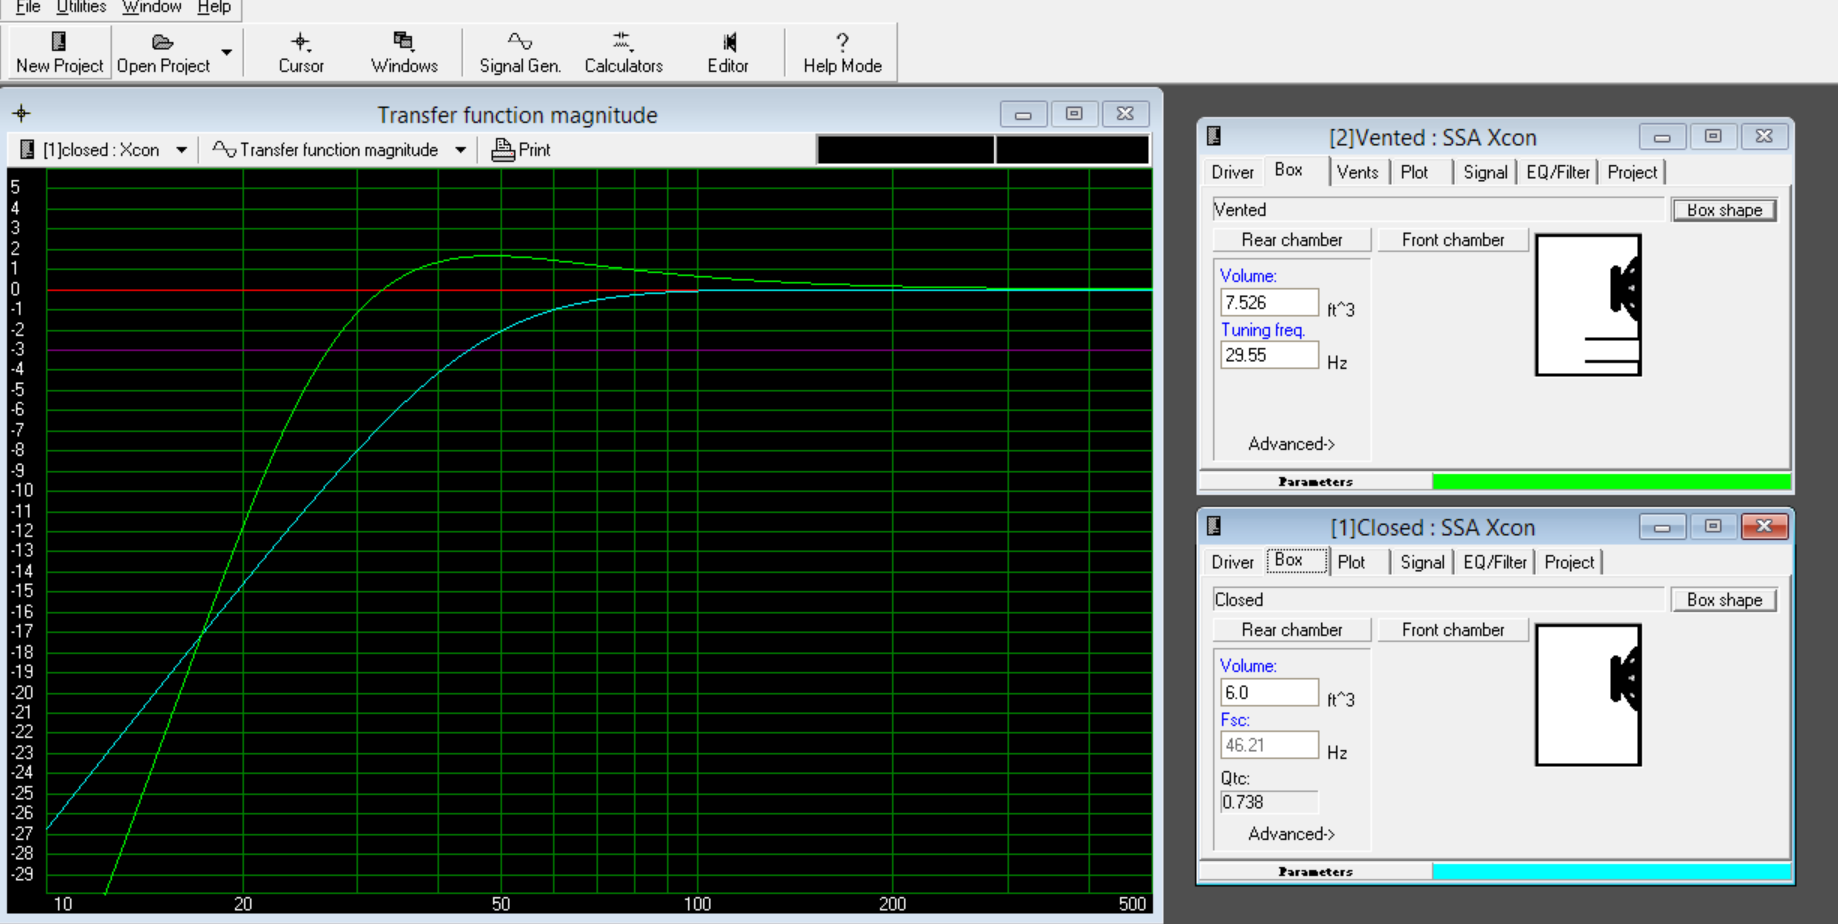Maximize the Transfer function magnitude window
This screenshot has height=924, width=1838.
pyautogui.click(x=1074, y=114)
